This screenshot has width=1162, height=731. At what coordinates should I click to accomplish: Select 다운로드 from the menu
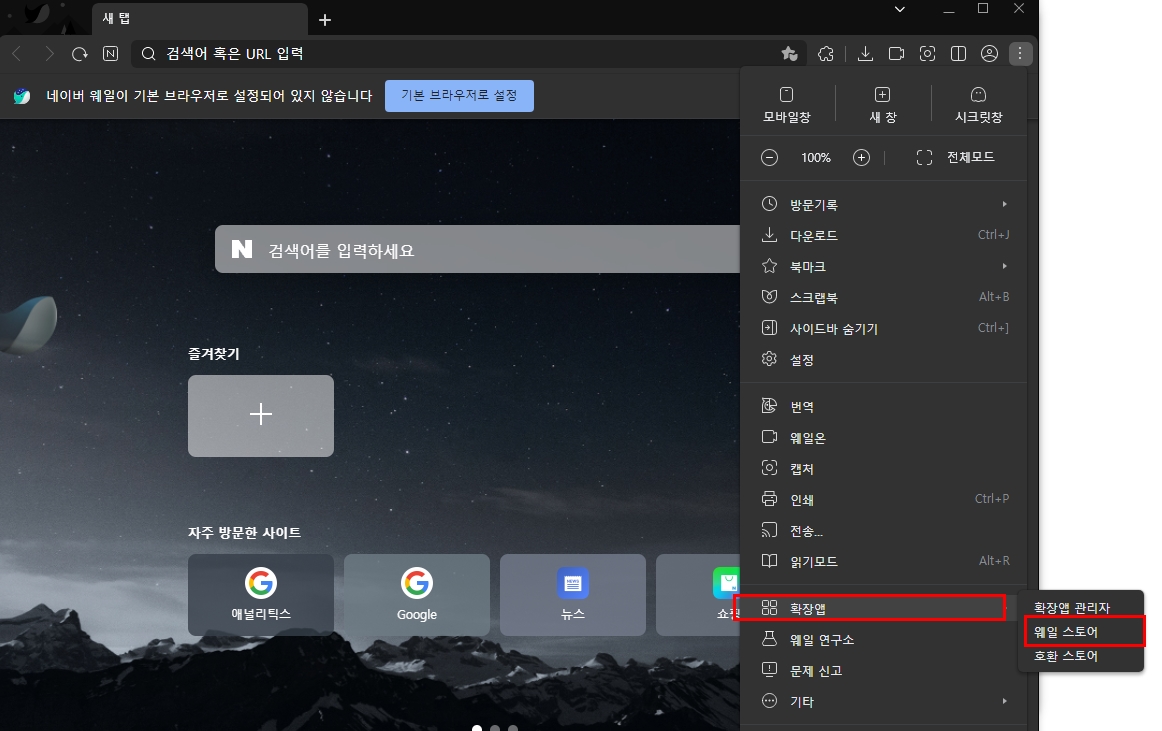883,235
